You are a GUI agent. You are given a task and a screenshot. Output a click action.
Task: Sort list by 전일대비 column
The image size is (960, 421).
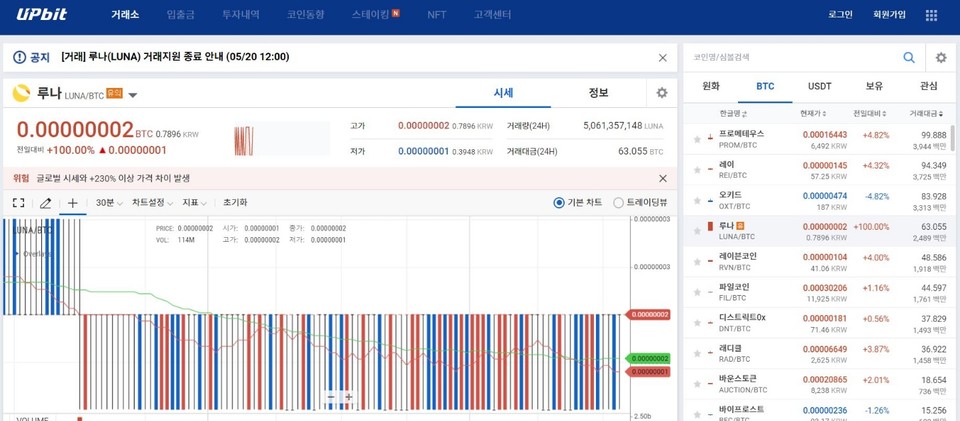[869, 114]
